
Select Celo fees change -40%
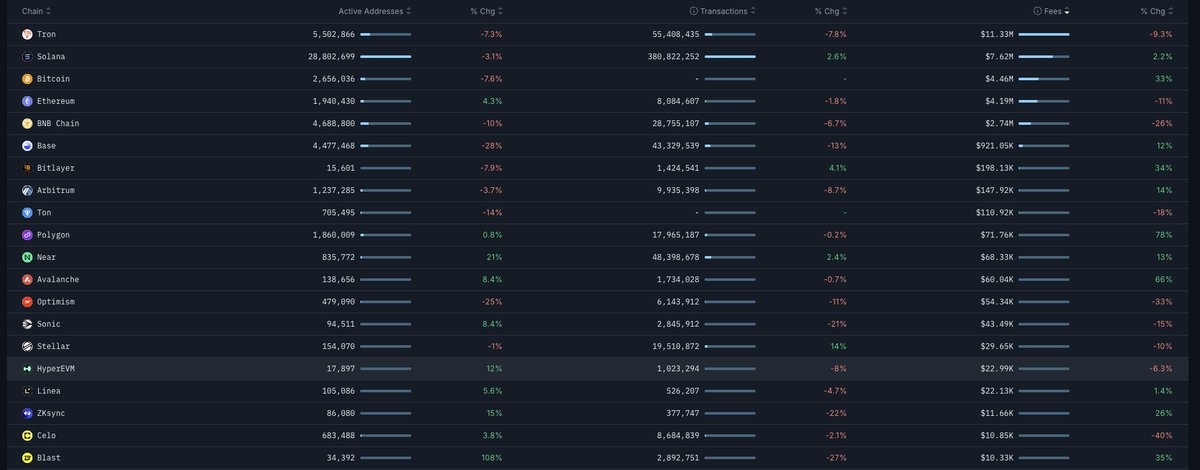(x=1163, y=435)
